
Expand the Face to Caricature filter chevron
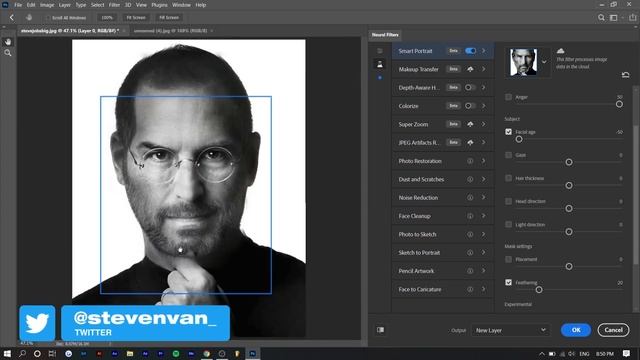[484, 289]
